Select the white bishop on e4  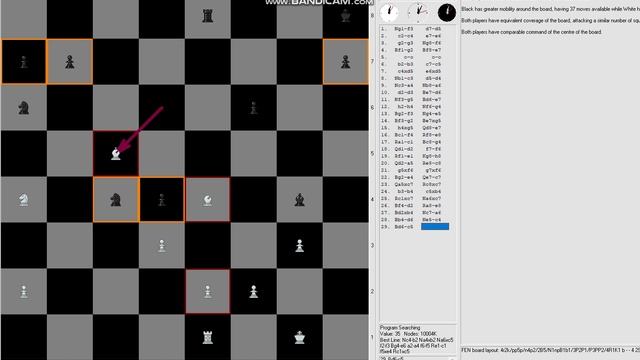(208, 200)
